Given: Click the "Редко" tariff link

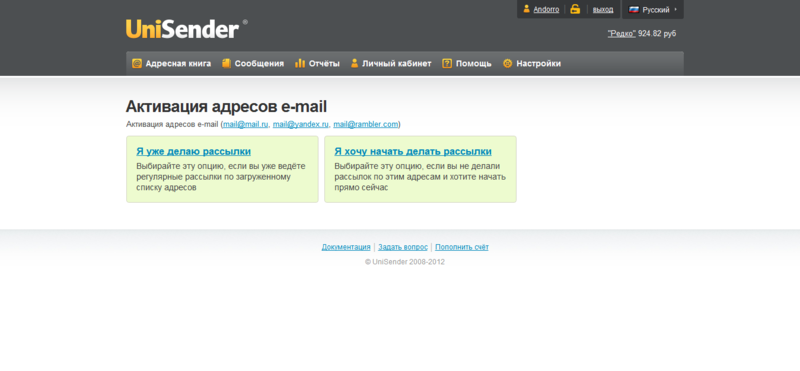Looking at the screenshot, I should tap(621, 33).
